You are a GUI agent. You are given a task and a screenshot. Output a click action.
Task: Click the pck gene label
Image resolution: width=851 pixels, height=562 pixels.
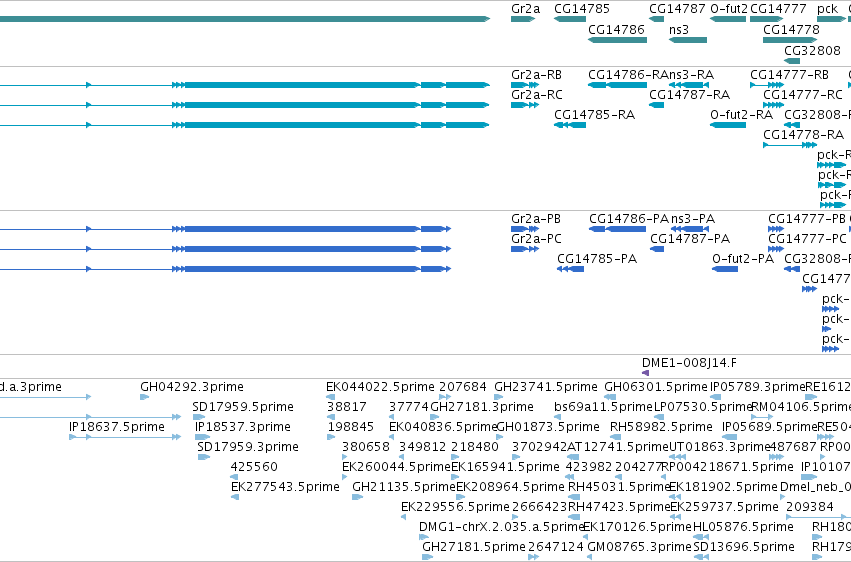coord(828,9)
